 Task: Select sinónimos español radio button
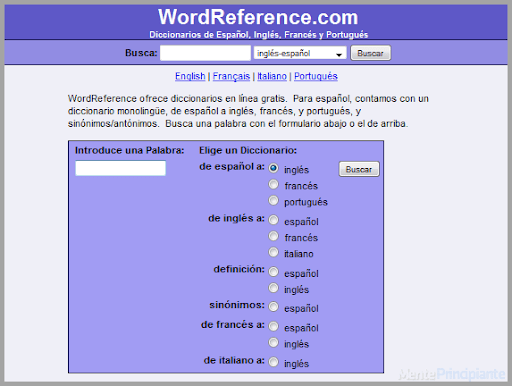(273, 307)
